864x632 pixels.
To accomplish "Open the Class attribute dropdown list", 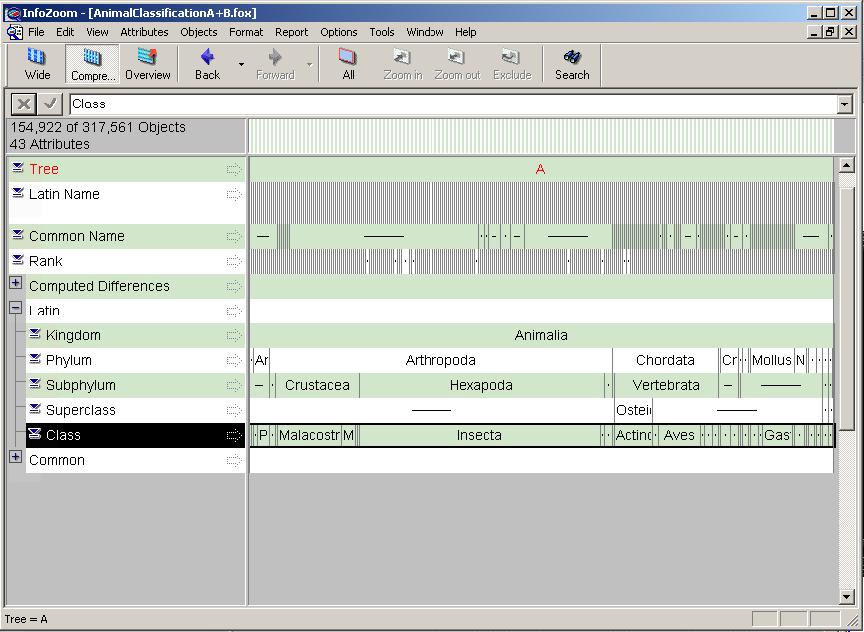I will pyautogui.click(x=845, y=104).
